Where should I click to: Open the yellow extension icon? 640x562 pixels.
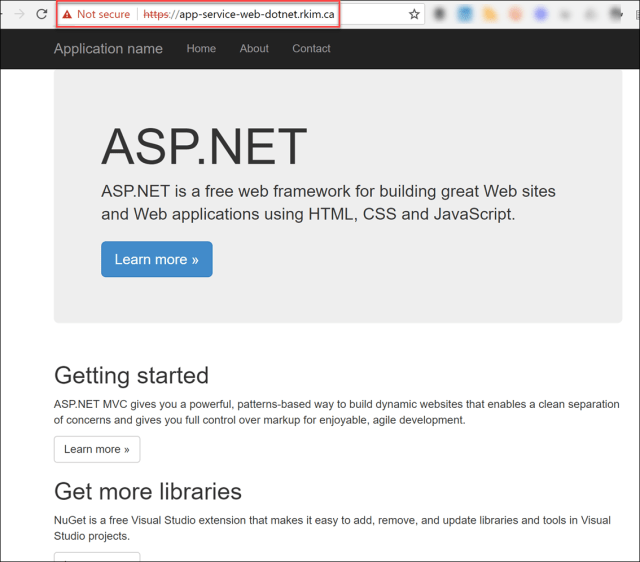pyautogui.click(x=491, y=15)
